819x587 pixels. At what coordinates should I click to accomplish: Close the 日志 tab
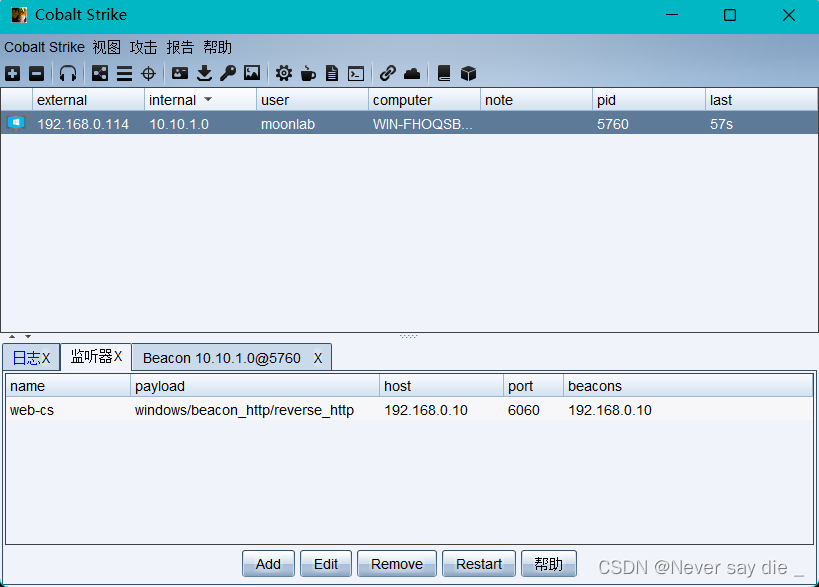46,358
